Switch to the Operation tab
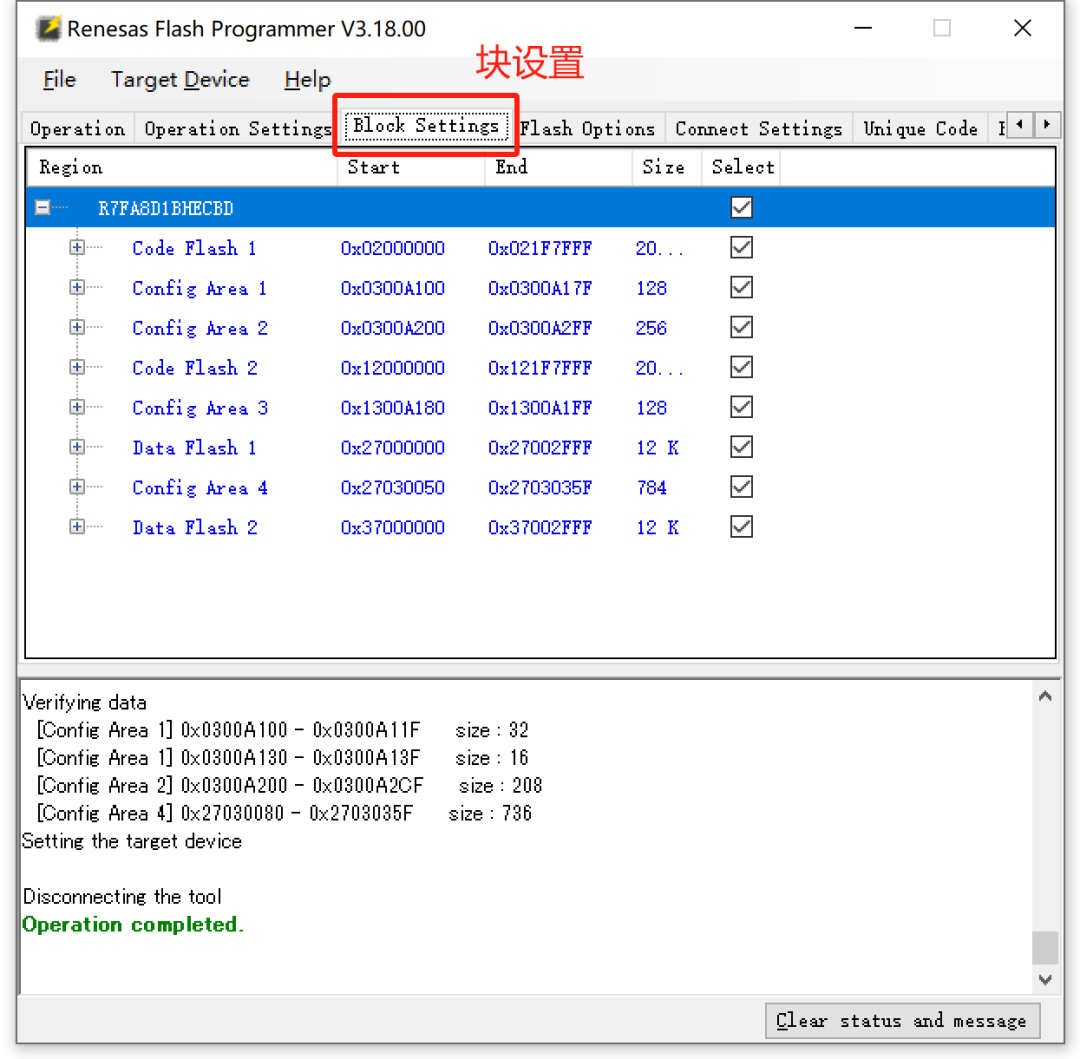This screenshot has height=1059, width=1080. (77, 129)
